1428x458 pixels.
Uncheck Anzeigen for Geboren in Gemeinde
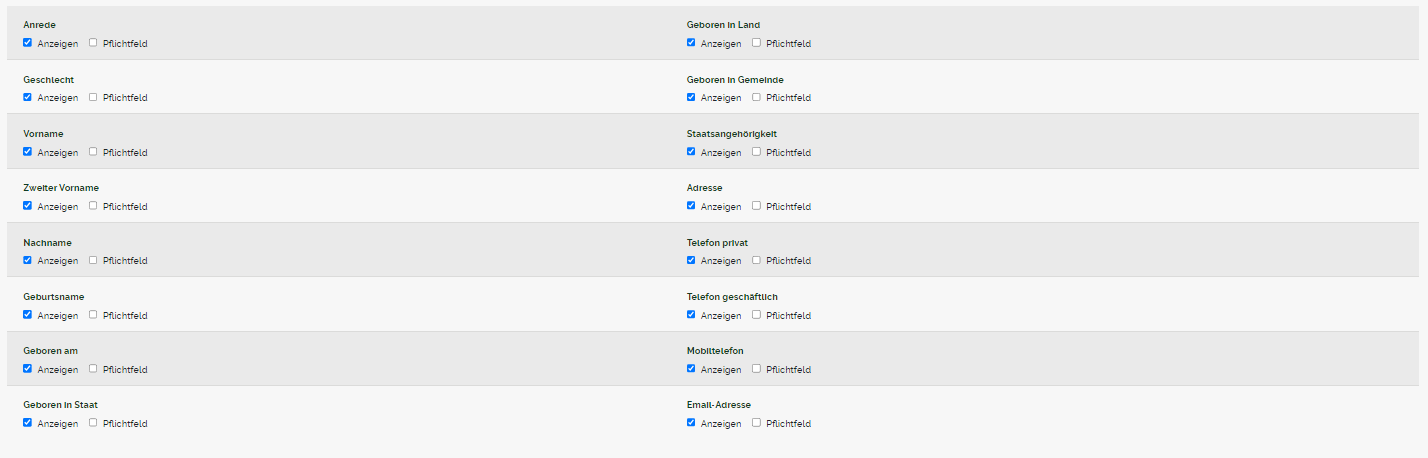[x=692, y=97]
